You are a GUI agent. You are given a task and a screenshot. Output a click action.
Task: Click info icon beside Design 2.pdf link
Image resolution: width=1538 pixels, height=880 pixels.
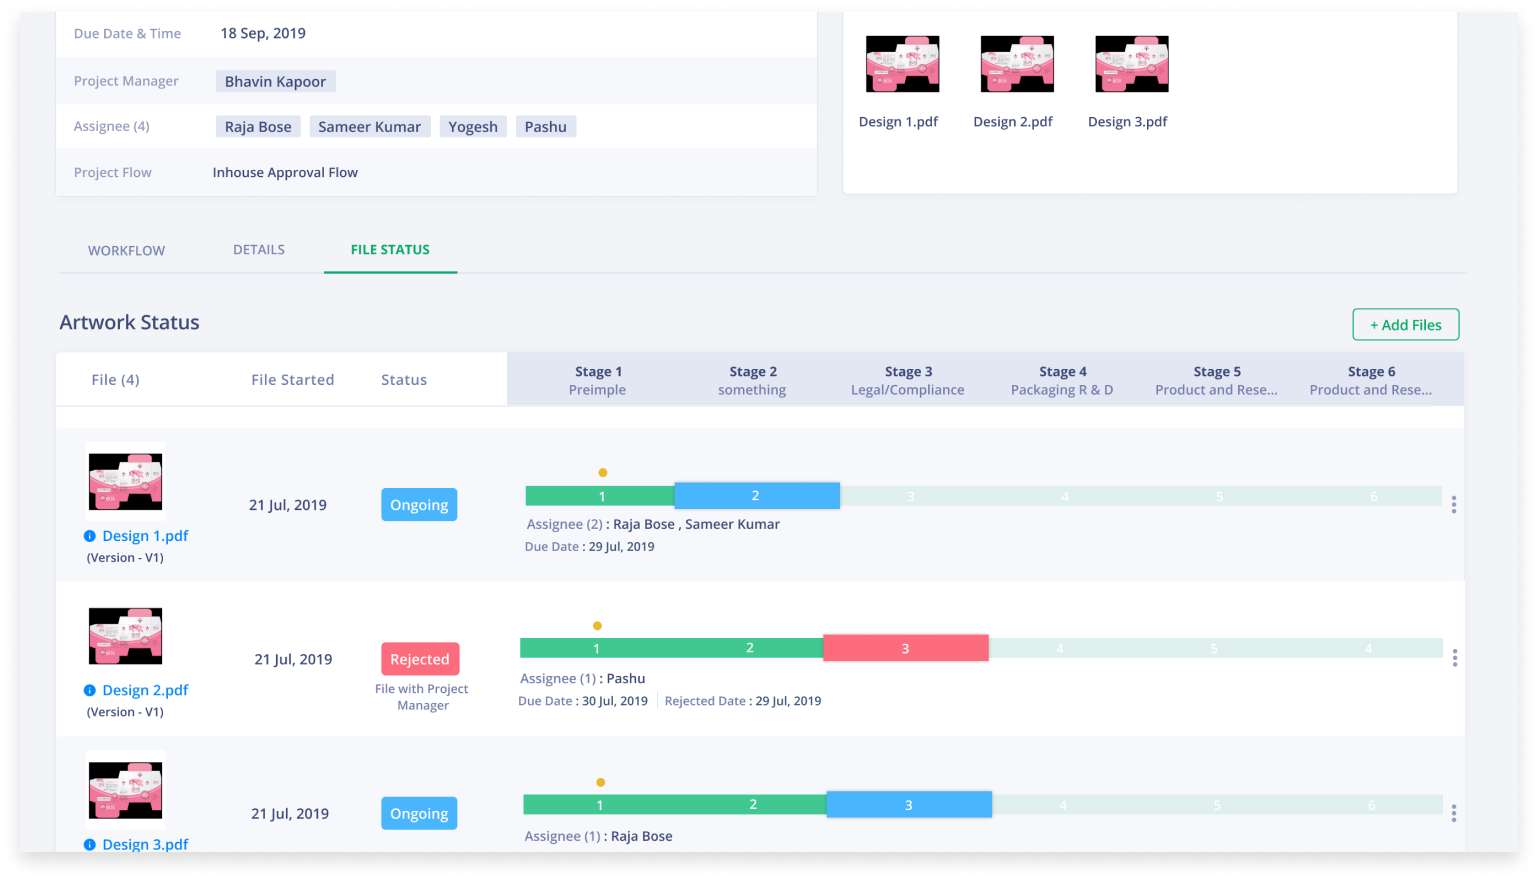[90, 690]
